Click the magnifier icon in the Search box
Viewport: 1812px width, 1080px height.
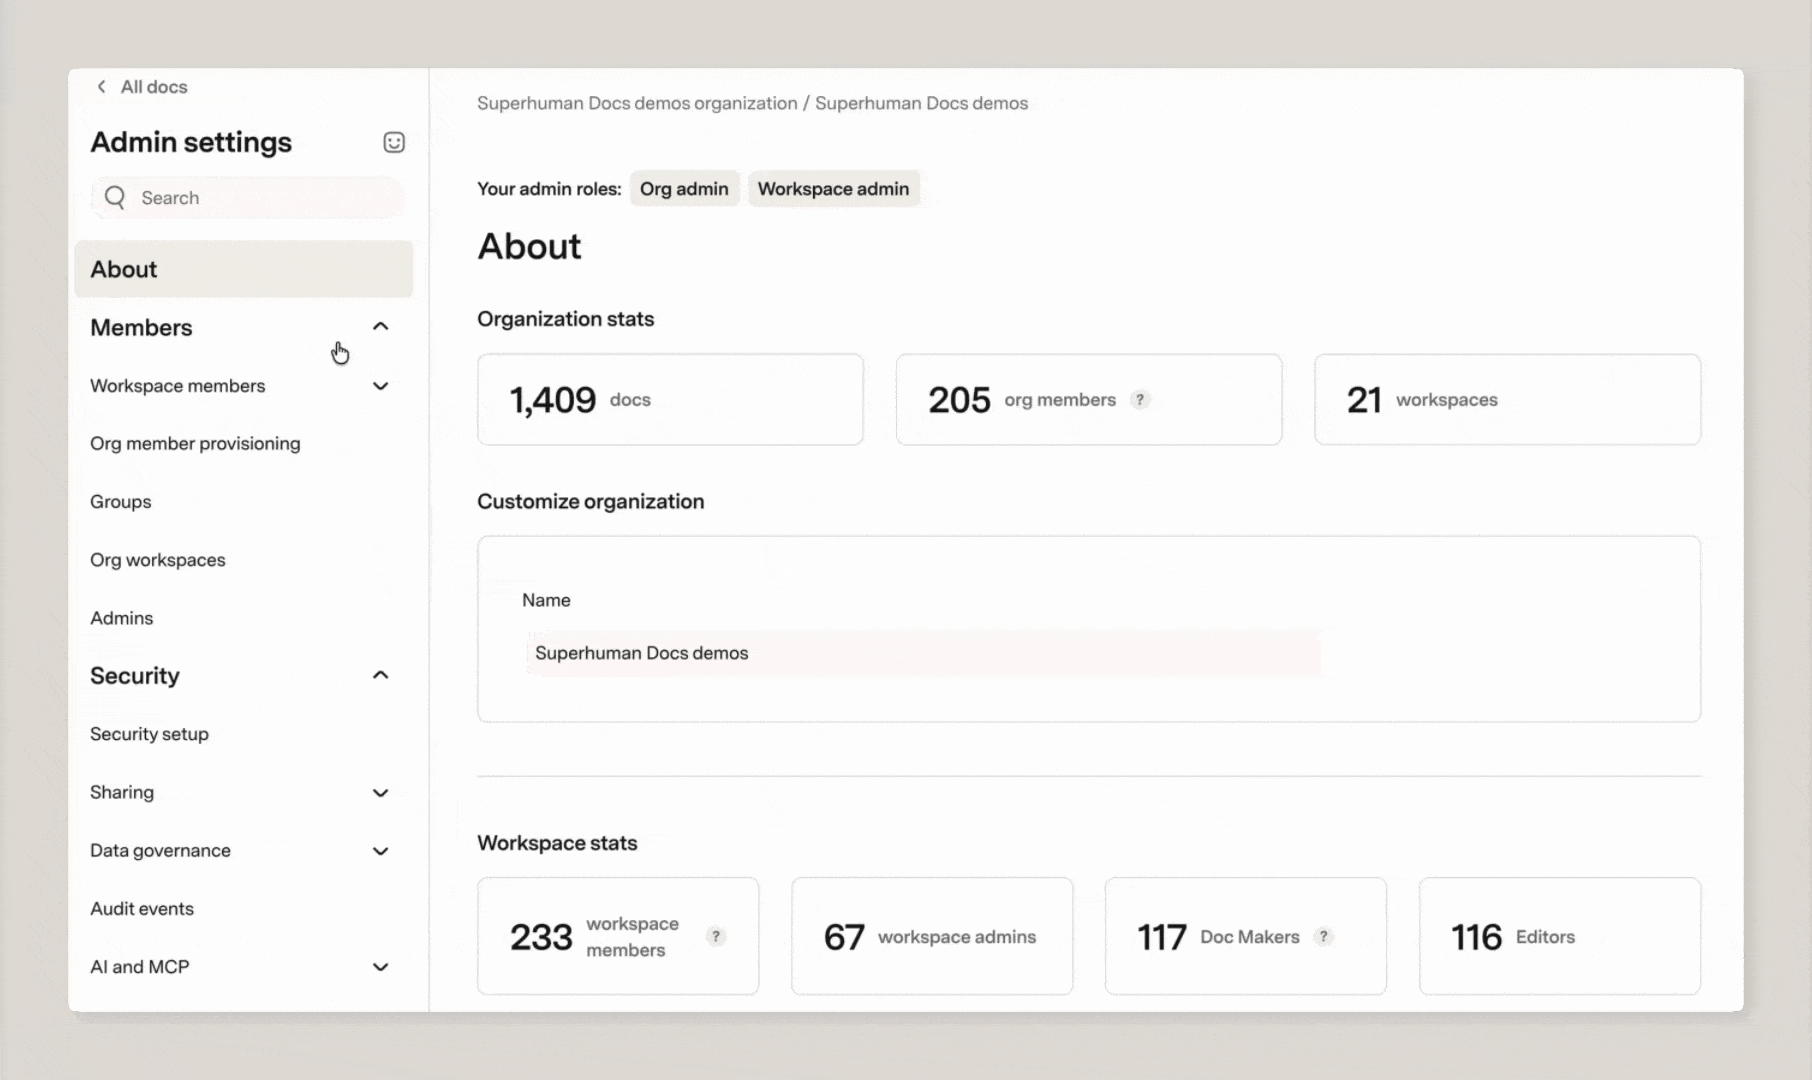pos(115,197)
